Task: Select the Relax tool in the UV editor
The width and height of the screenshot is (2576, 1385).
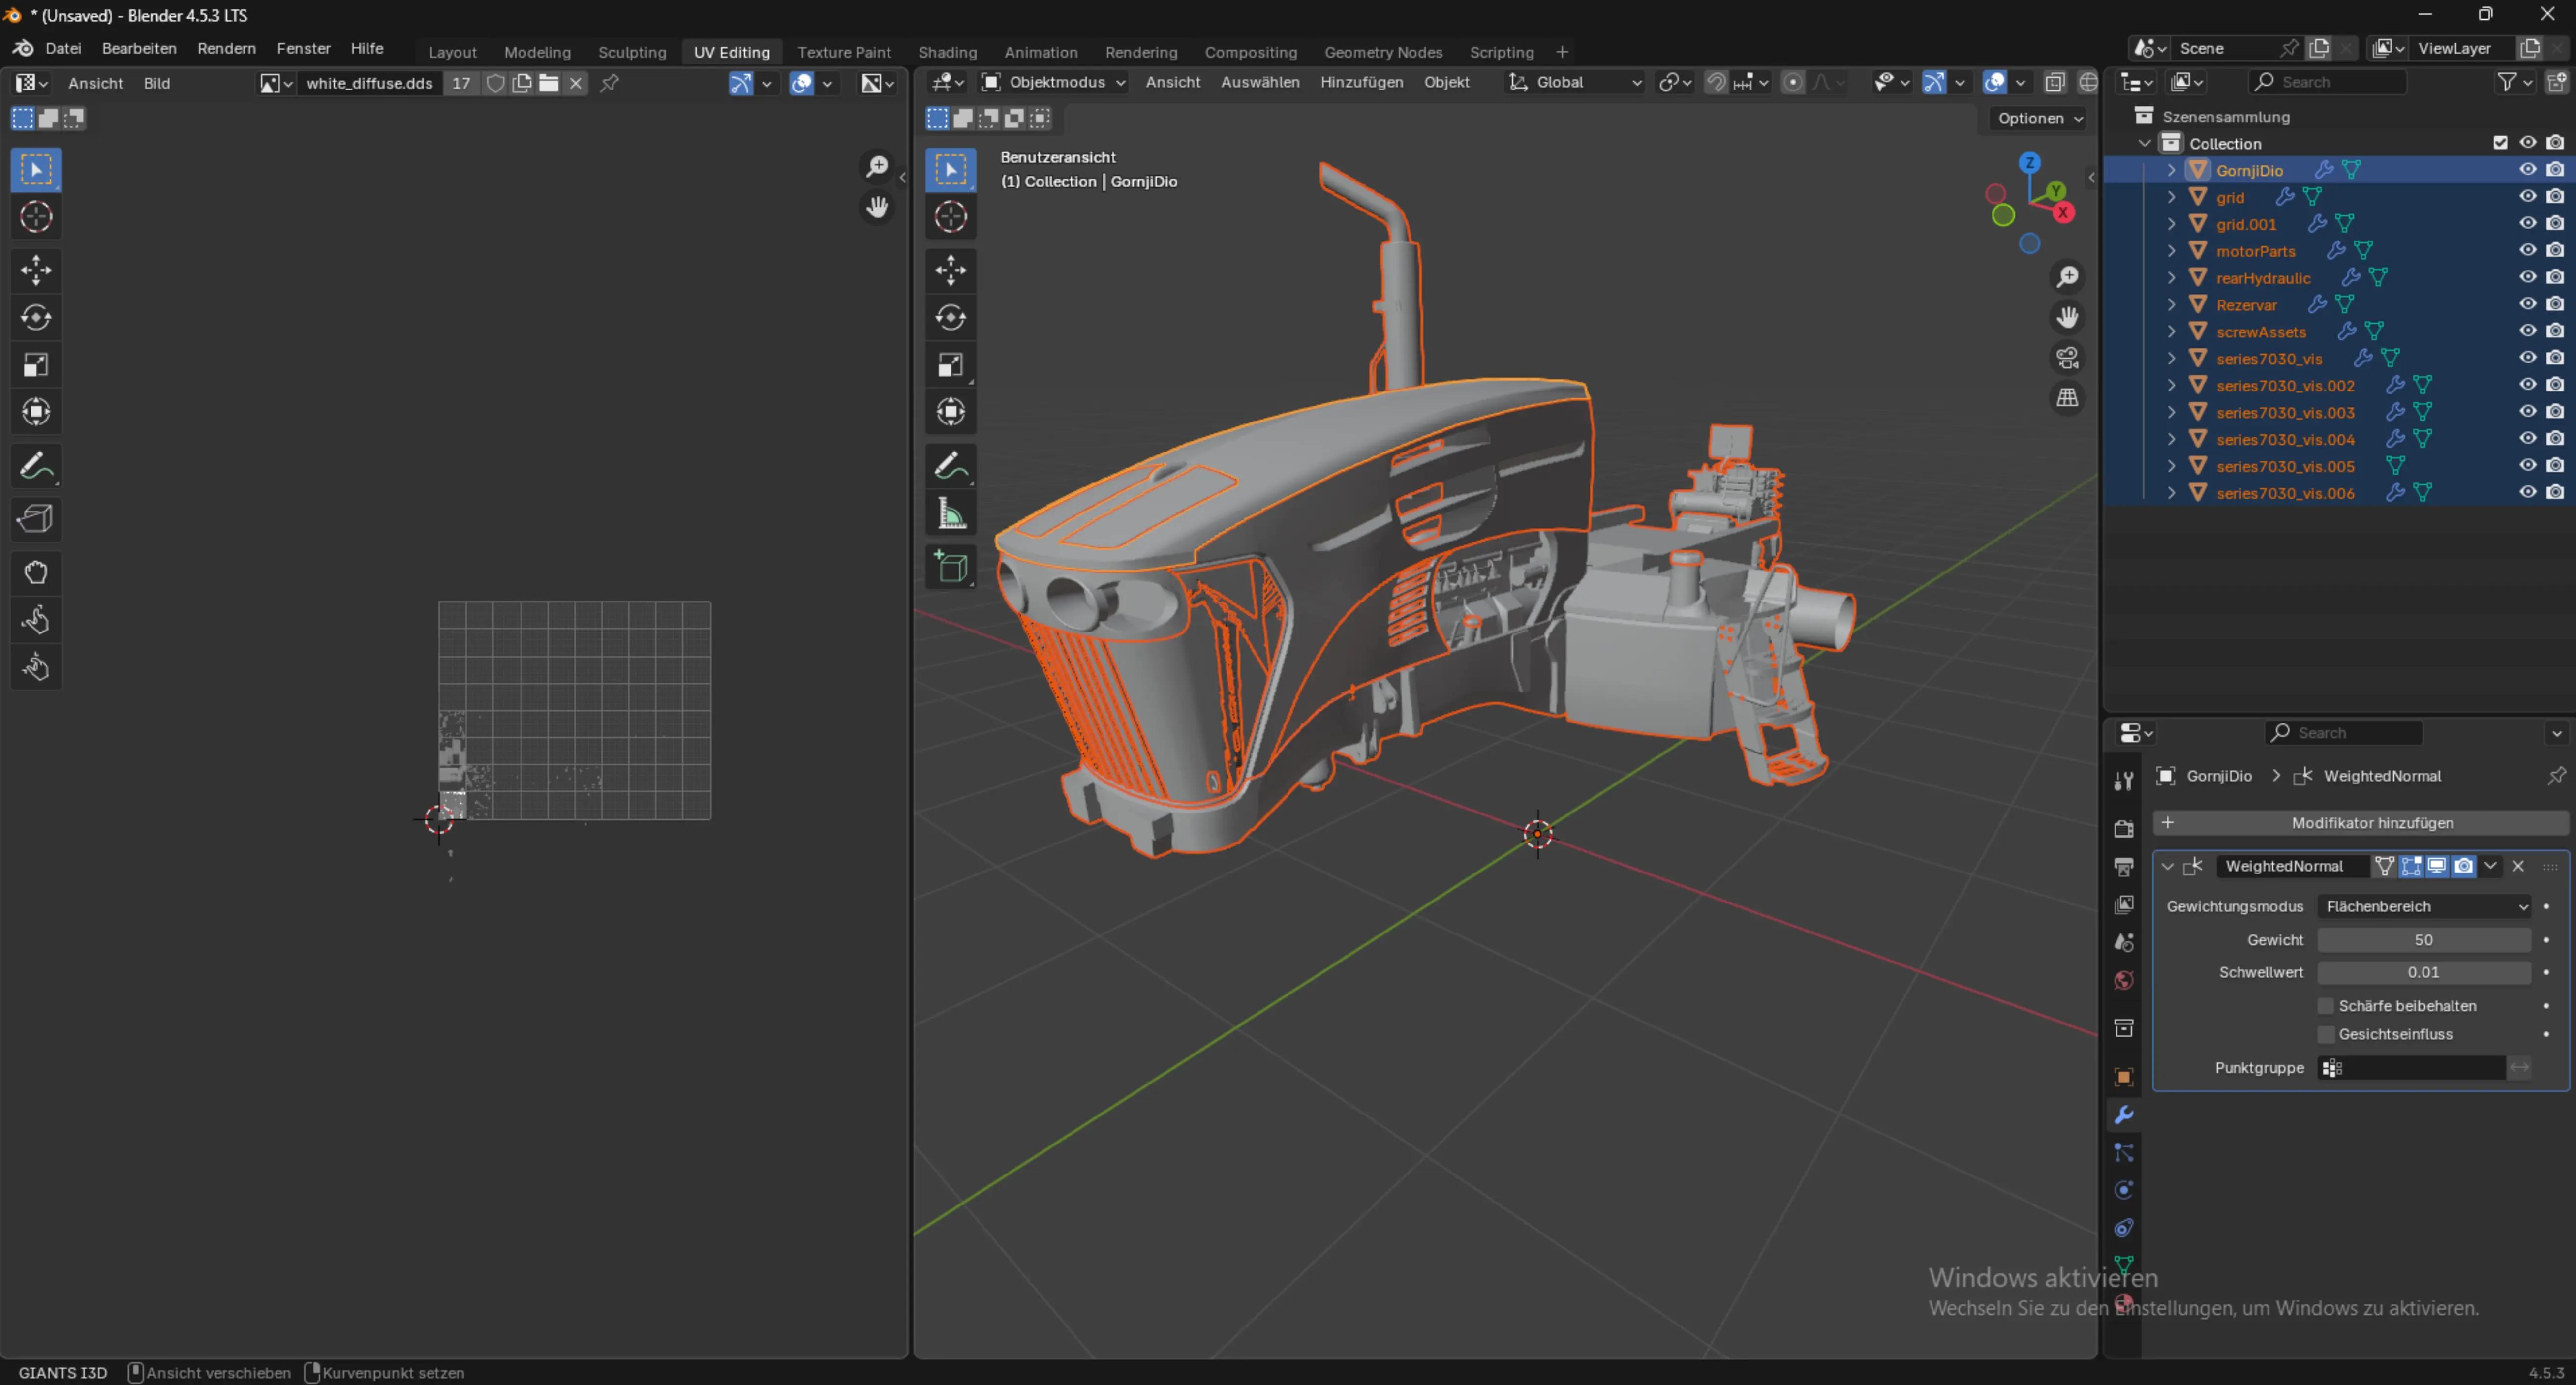Action: pos(36,620)
